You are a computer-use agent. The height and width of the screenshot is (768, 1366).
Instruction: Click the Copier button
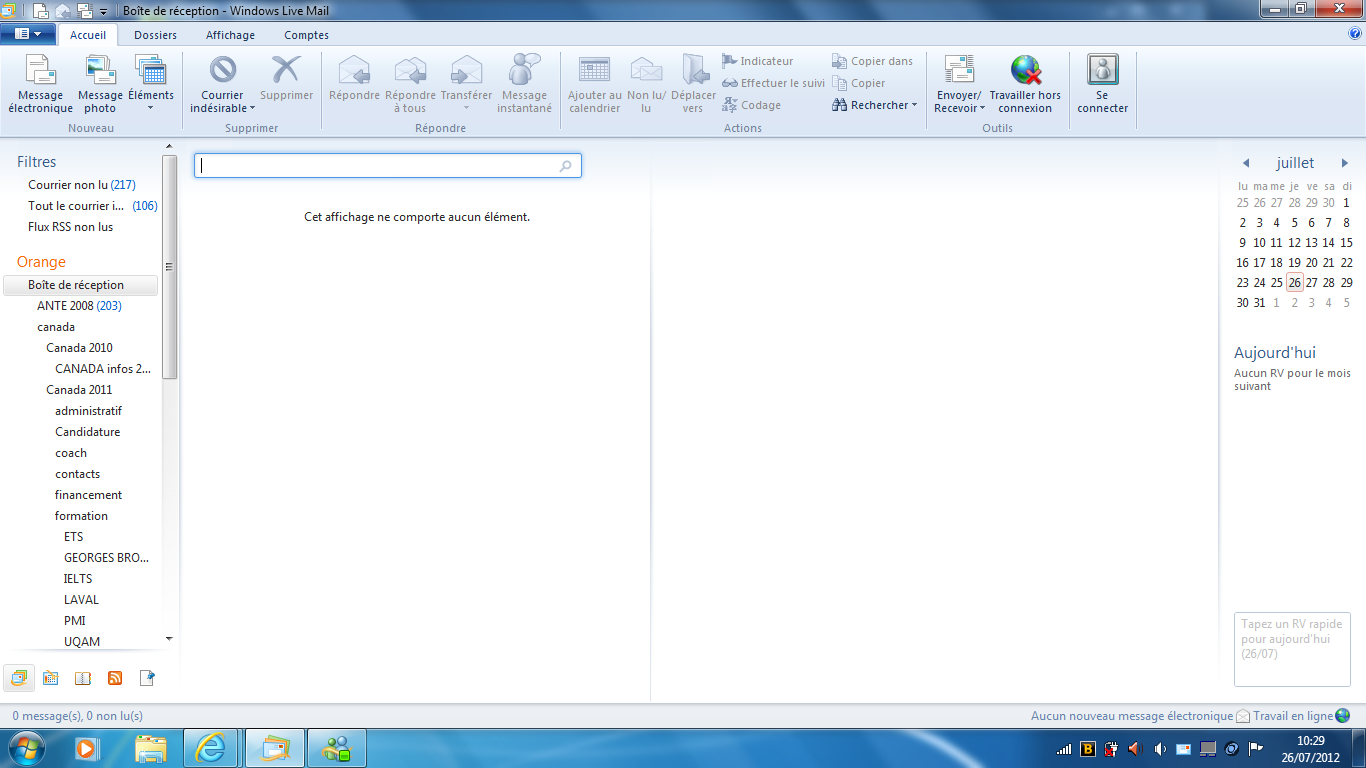859,83
